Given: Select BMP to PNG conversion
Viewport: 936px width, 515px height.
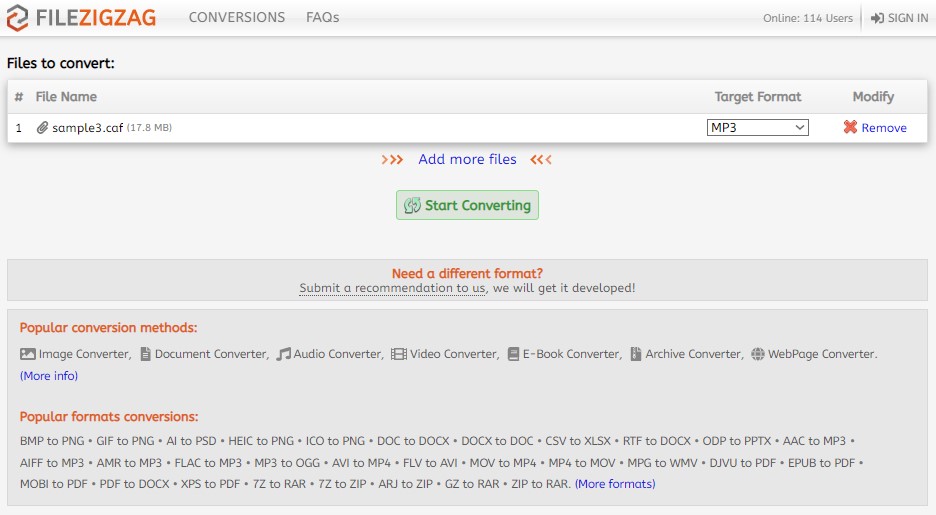Looking at the screenshot, I should click(x=52, y=441).
